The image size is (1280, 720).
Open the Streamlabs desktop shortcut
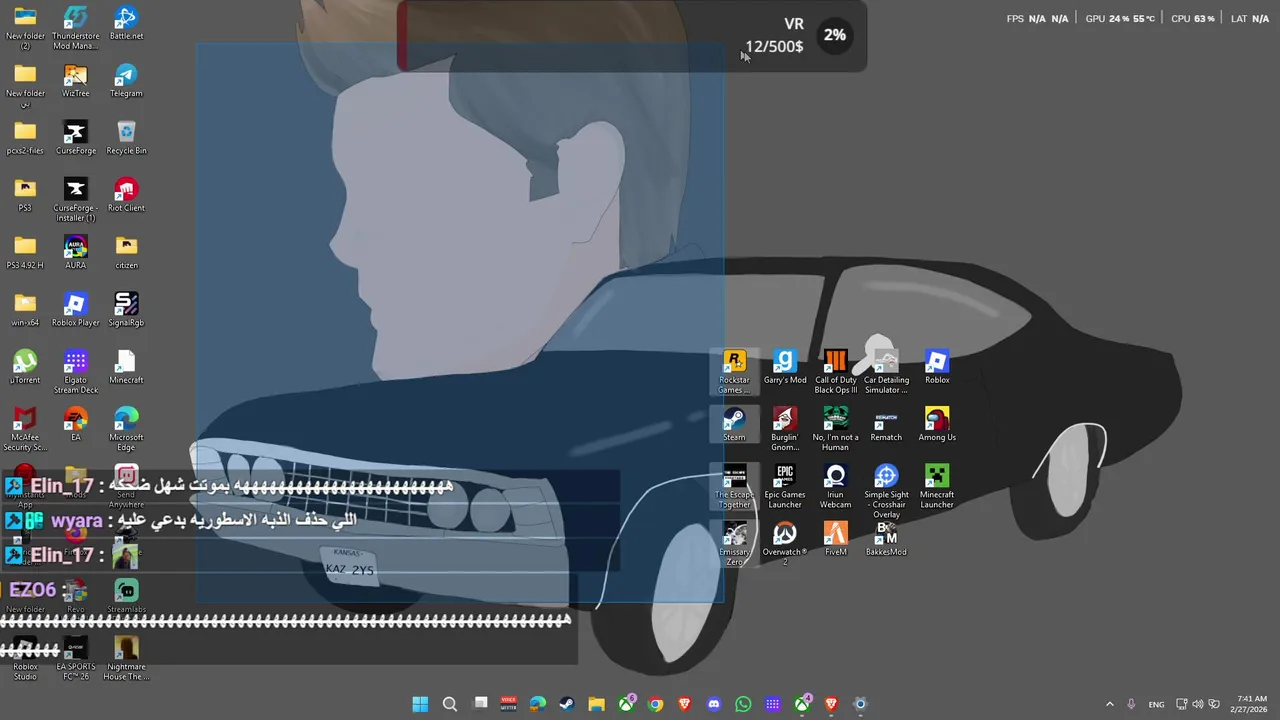coord(126,597)
